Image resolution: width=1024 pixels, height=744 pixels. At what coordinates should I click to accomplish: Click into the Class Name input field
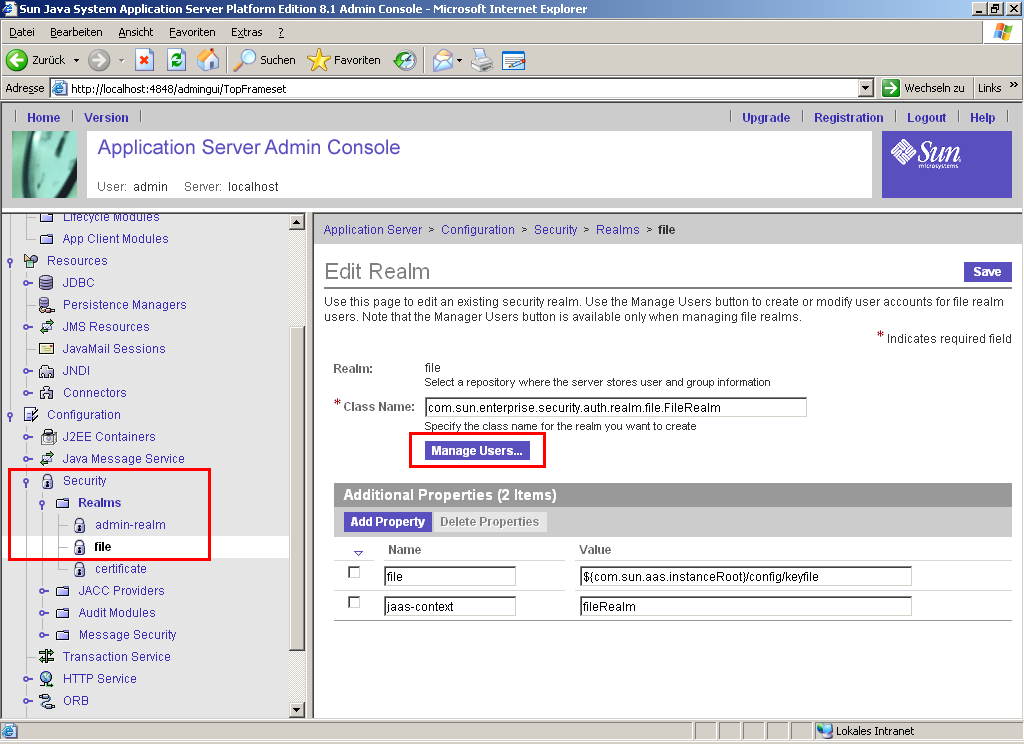coord(615,408)
